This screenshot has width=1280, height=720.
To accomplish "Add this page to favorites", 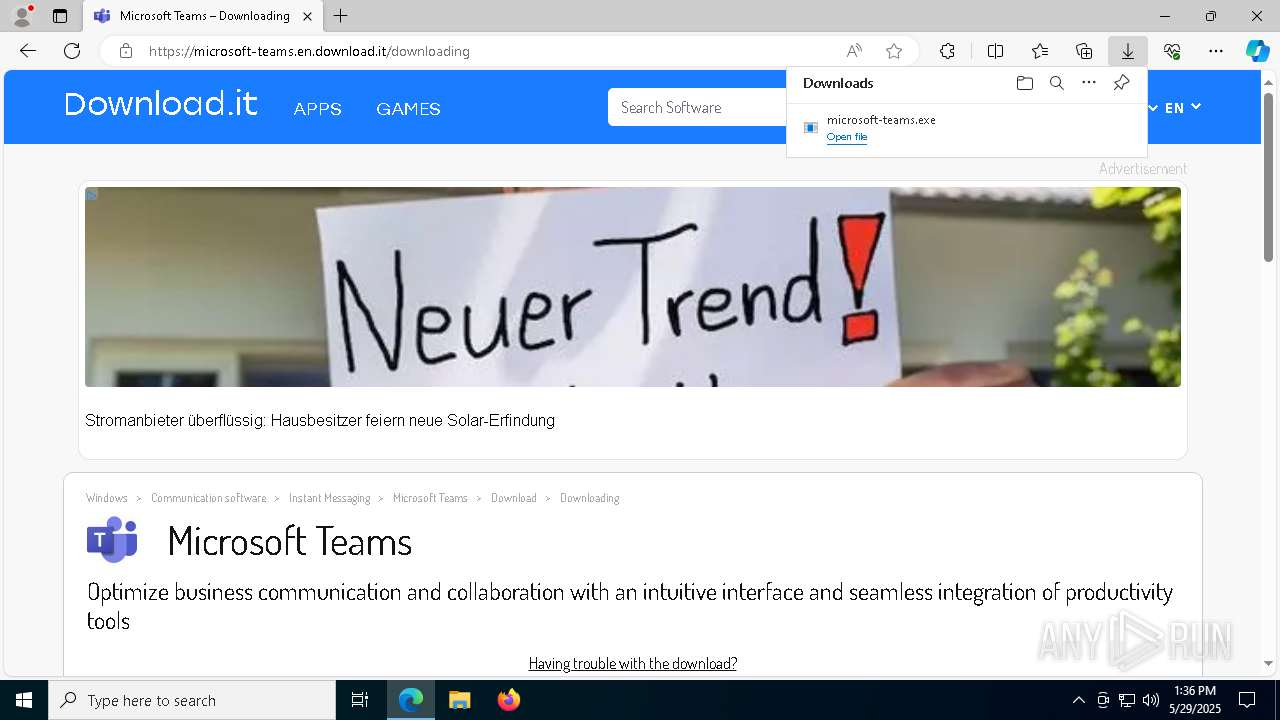I will [x=894, y=51].
